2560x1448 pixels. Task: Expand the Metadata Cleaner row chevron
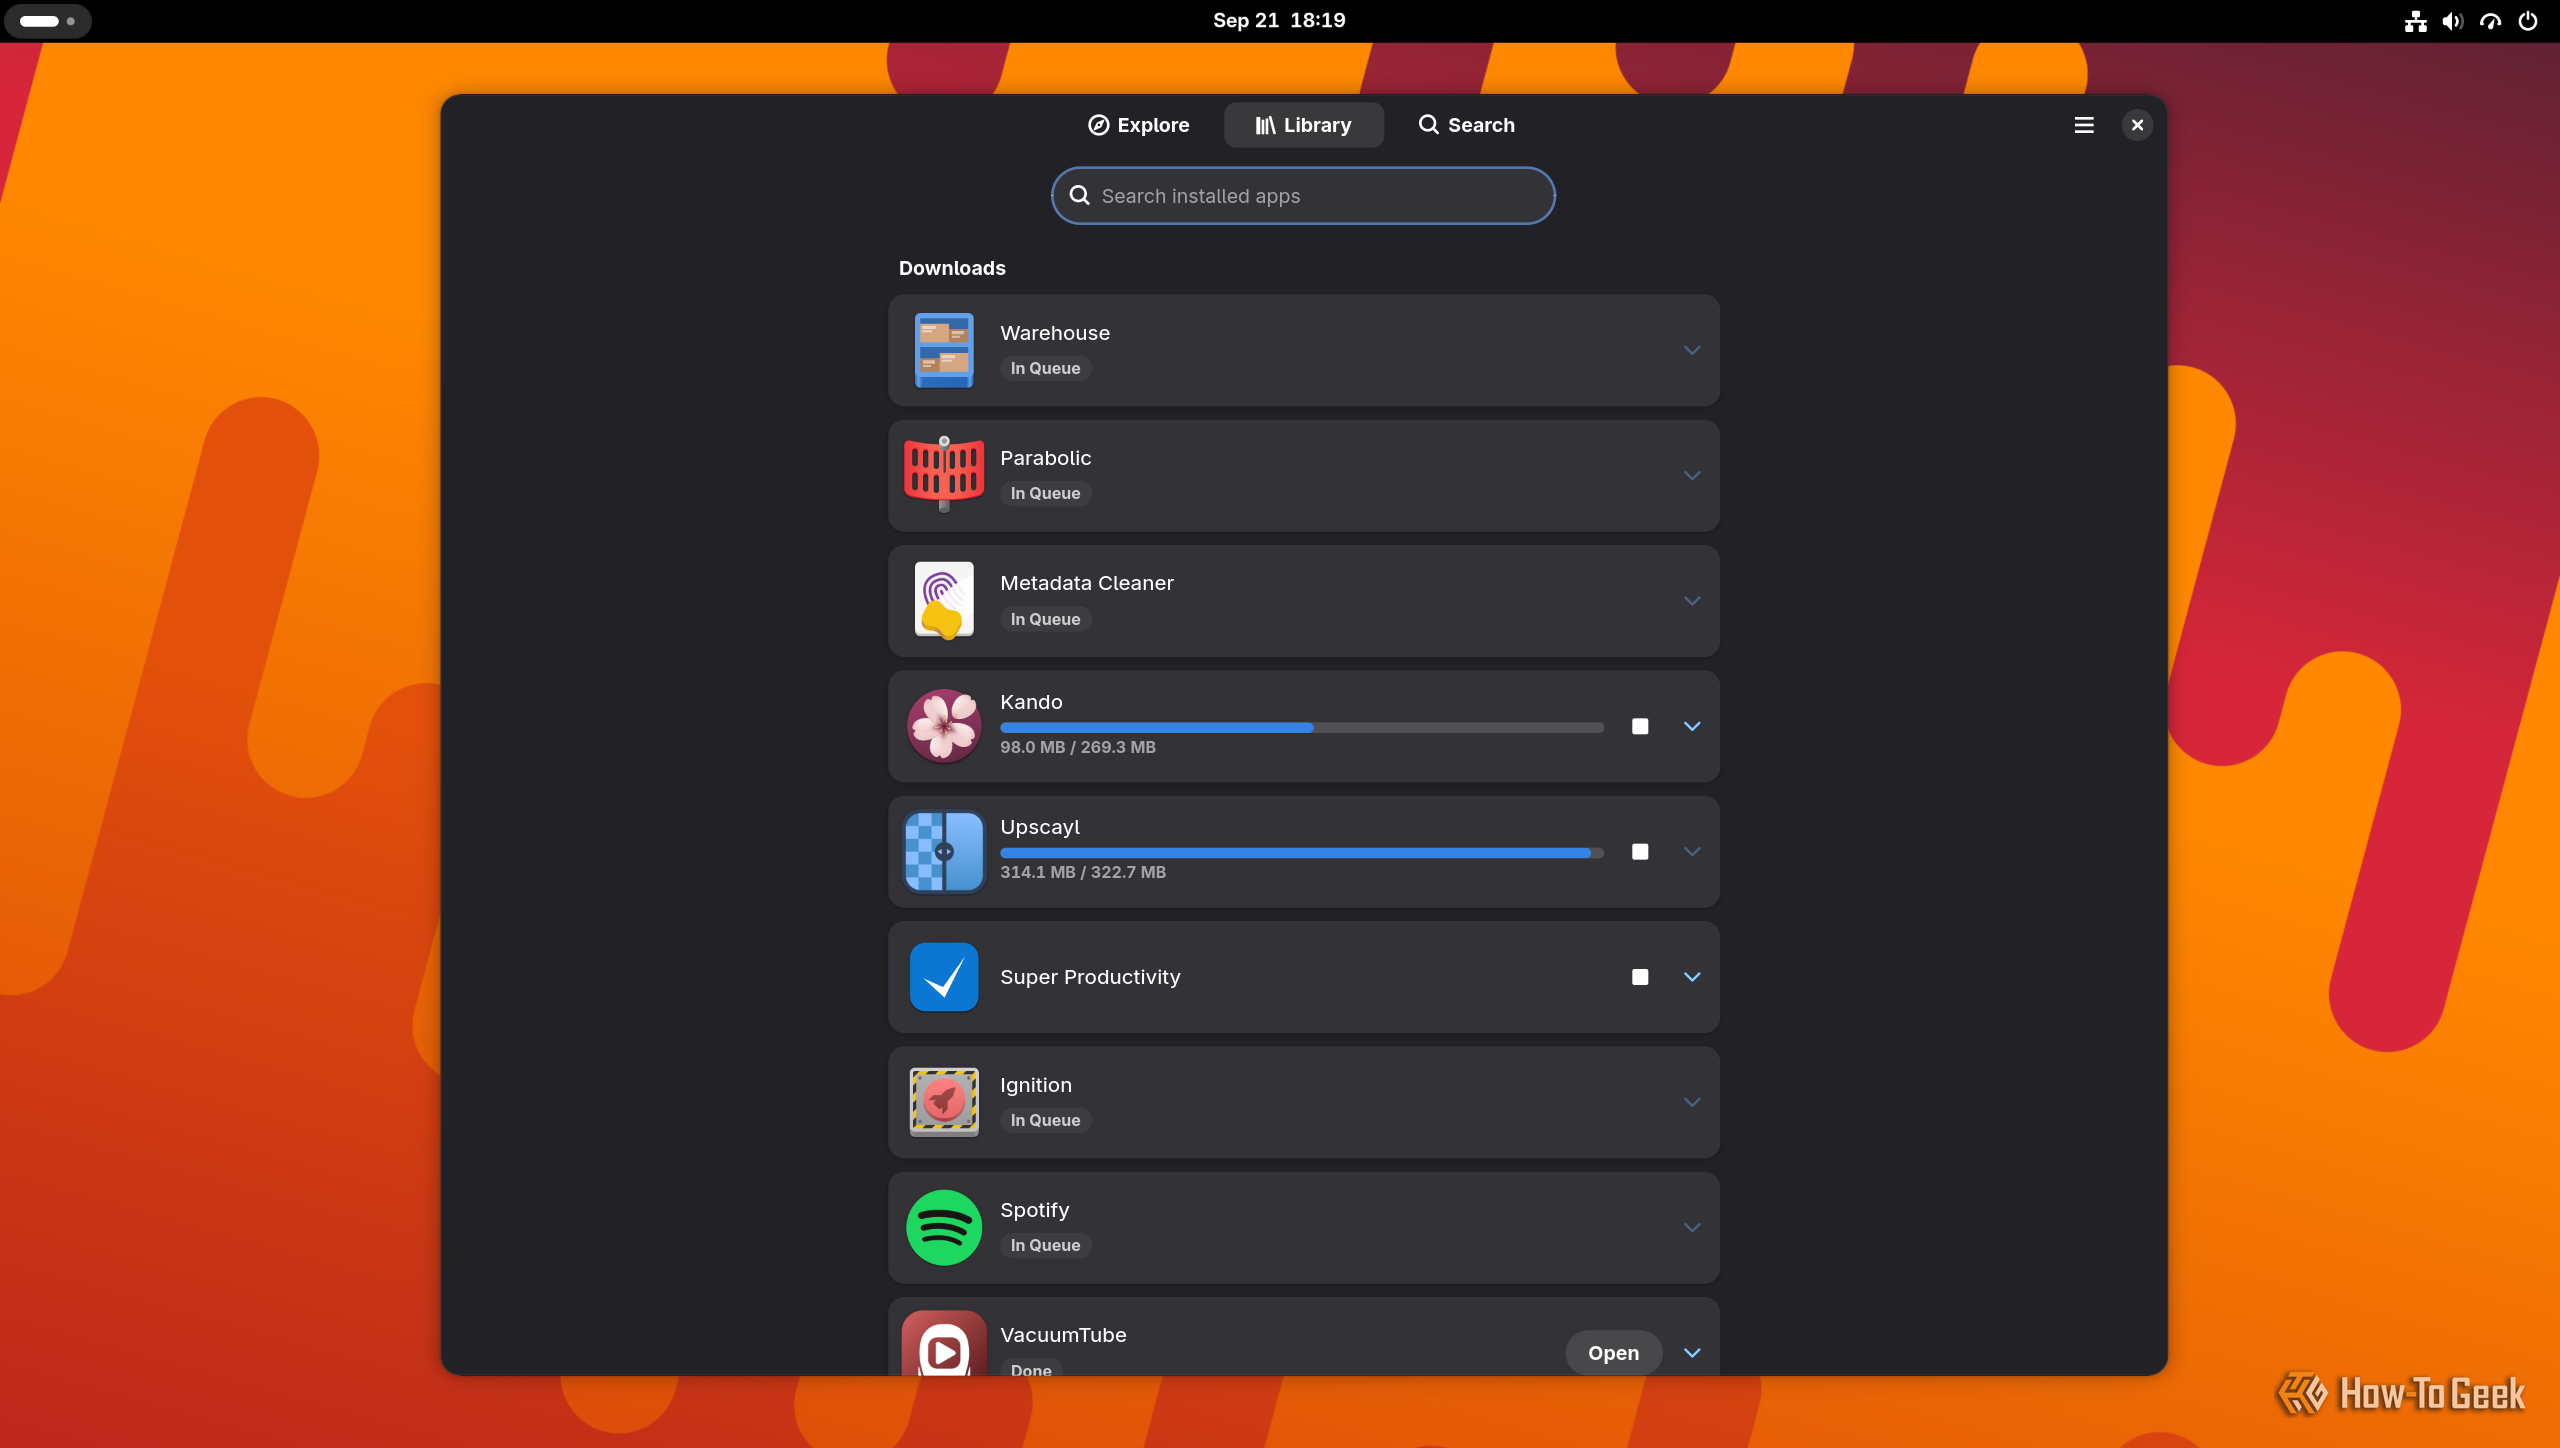tap(1692, 600)
